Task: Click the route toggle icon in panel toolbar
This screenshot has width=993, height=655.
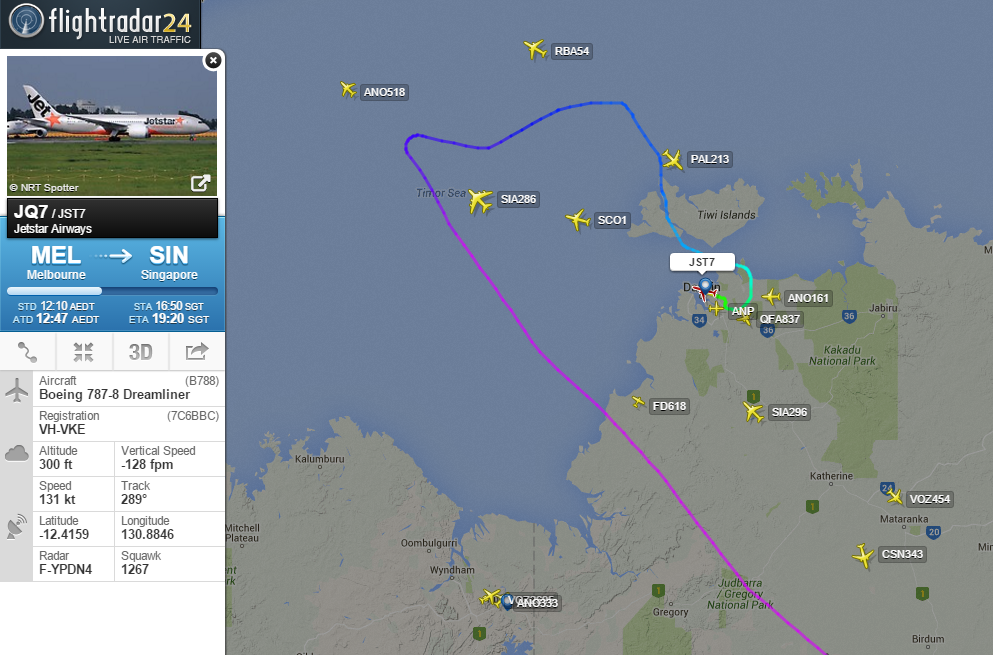Action: [27, 352]
